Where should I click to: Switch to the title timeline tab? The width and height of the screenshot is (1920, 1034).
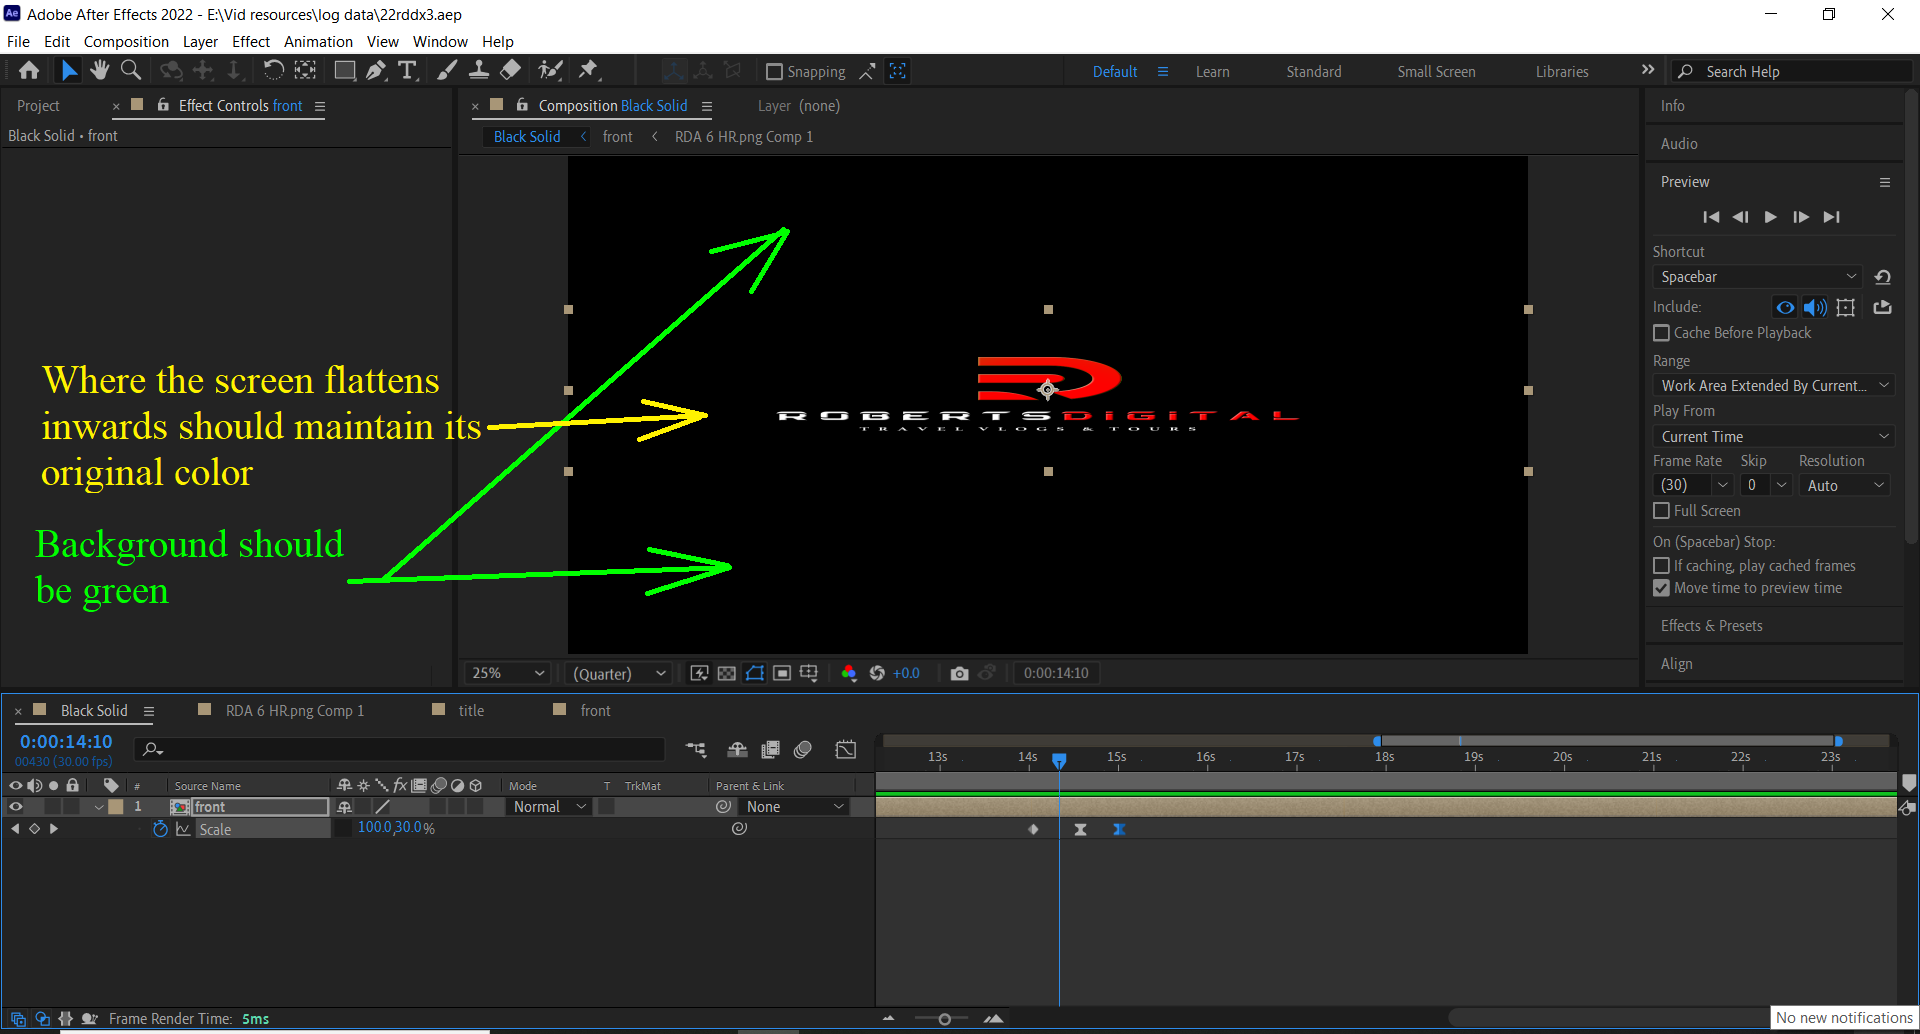point(470,710)
